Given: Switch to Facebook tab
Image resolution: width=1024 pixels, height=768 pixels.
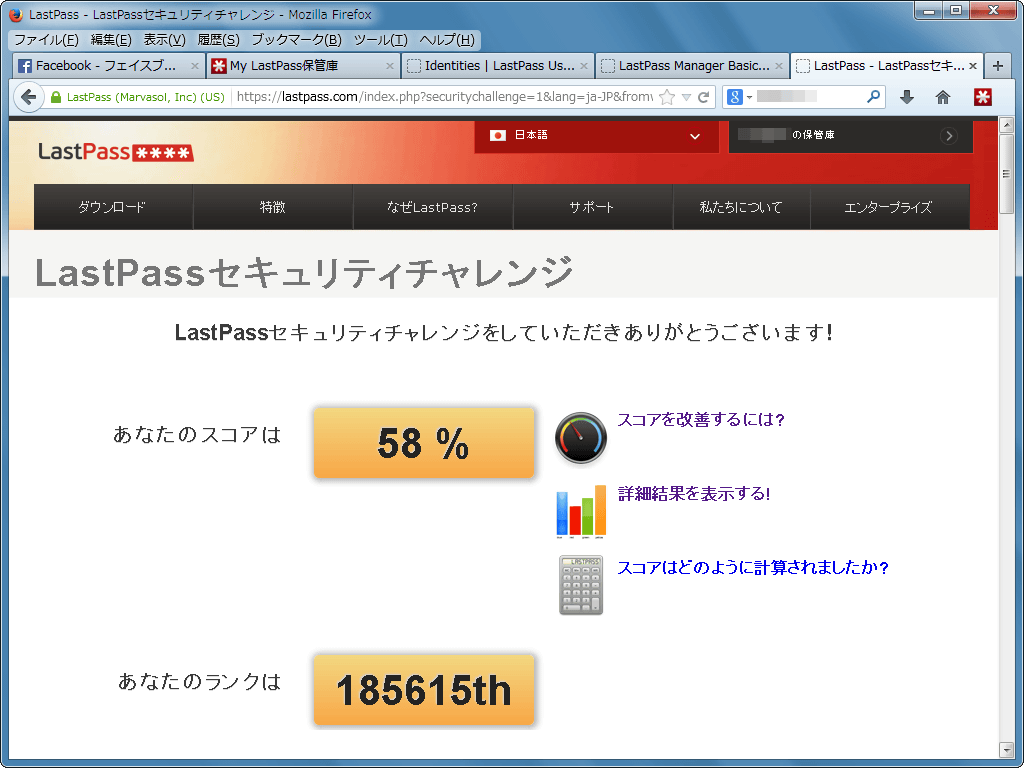Looking at the screenshot, I should pyautogui.click(x=109, y=66).
